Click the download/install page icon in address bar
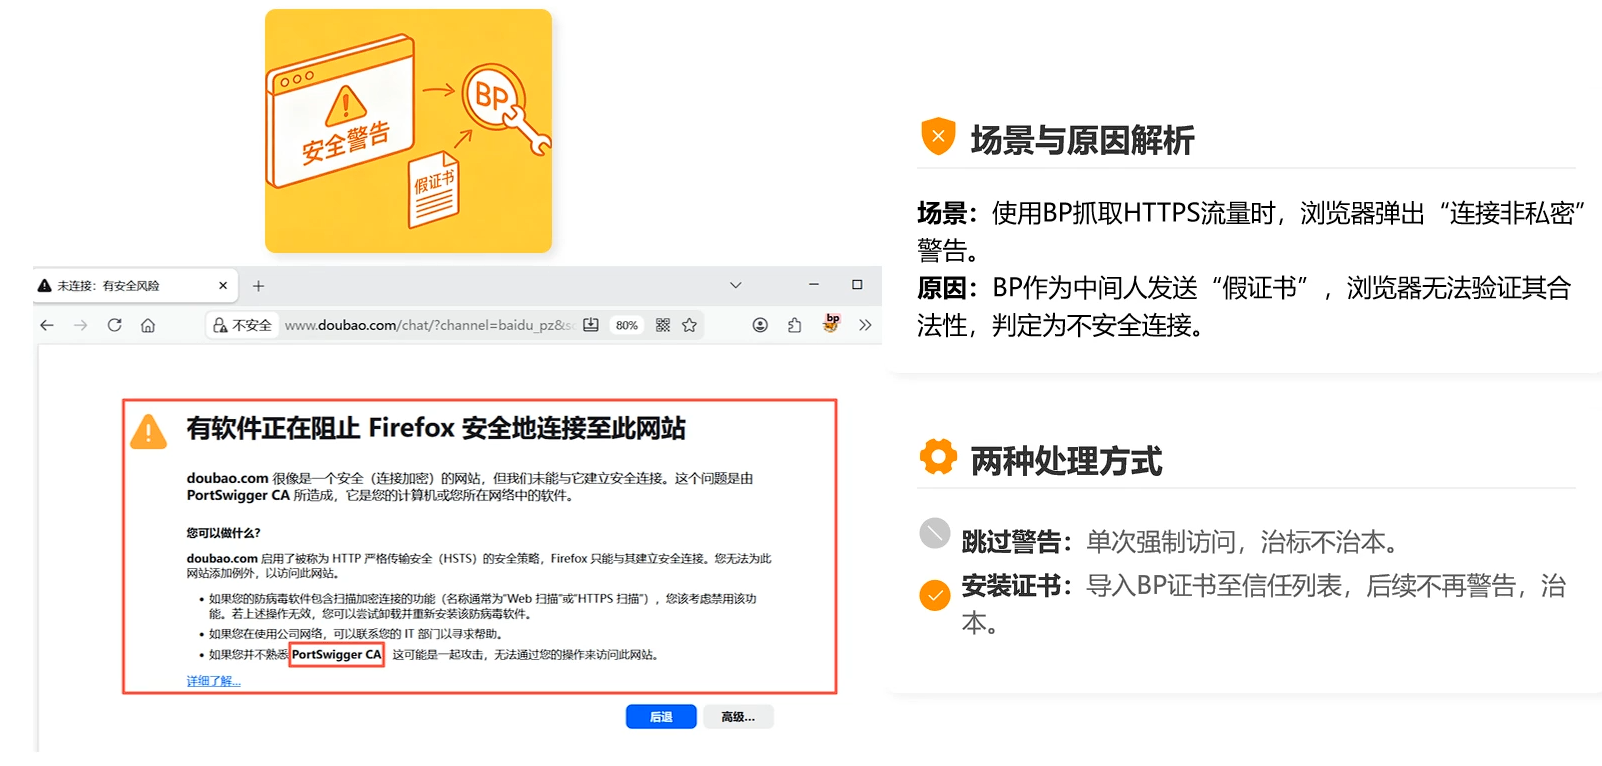The height and width of the screenshot is (766, 1602). point(591,325)
